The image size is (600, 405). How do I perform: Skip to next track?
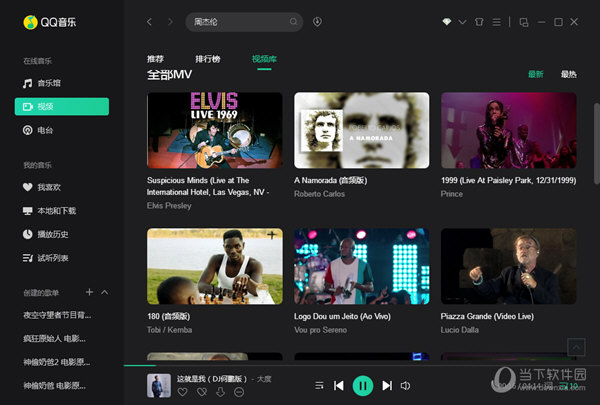pos(387,385)
